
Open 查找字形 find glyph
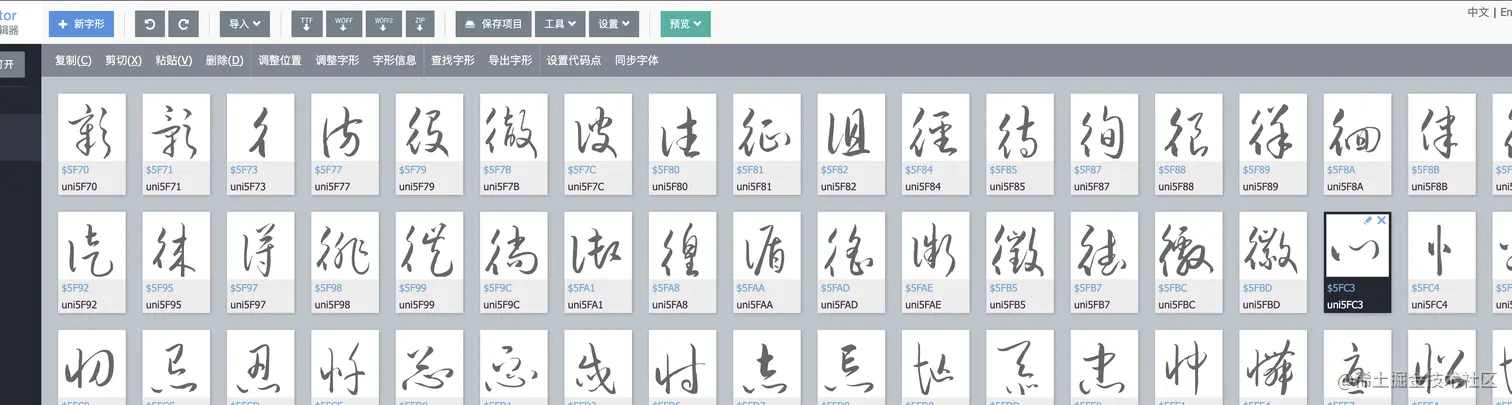click(453, 60)
